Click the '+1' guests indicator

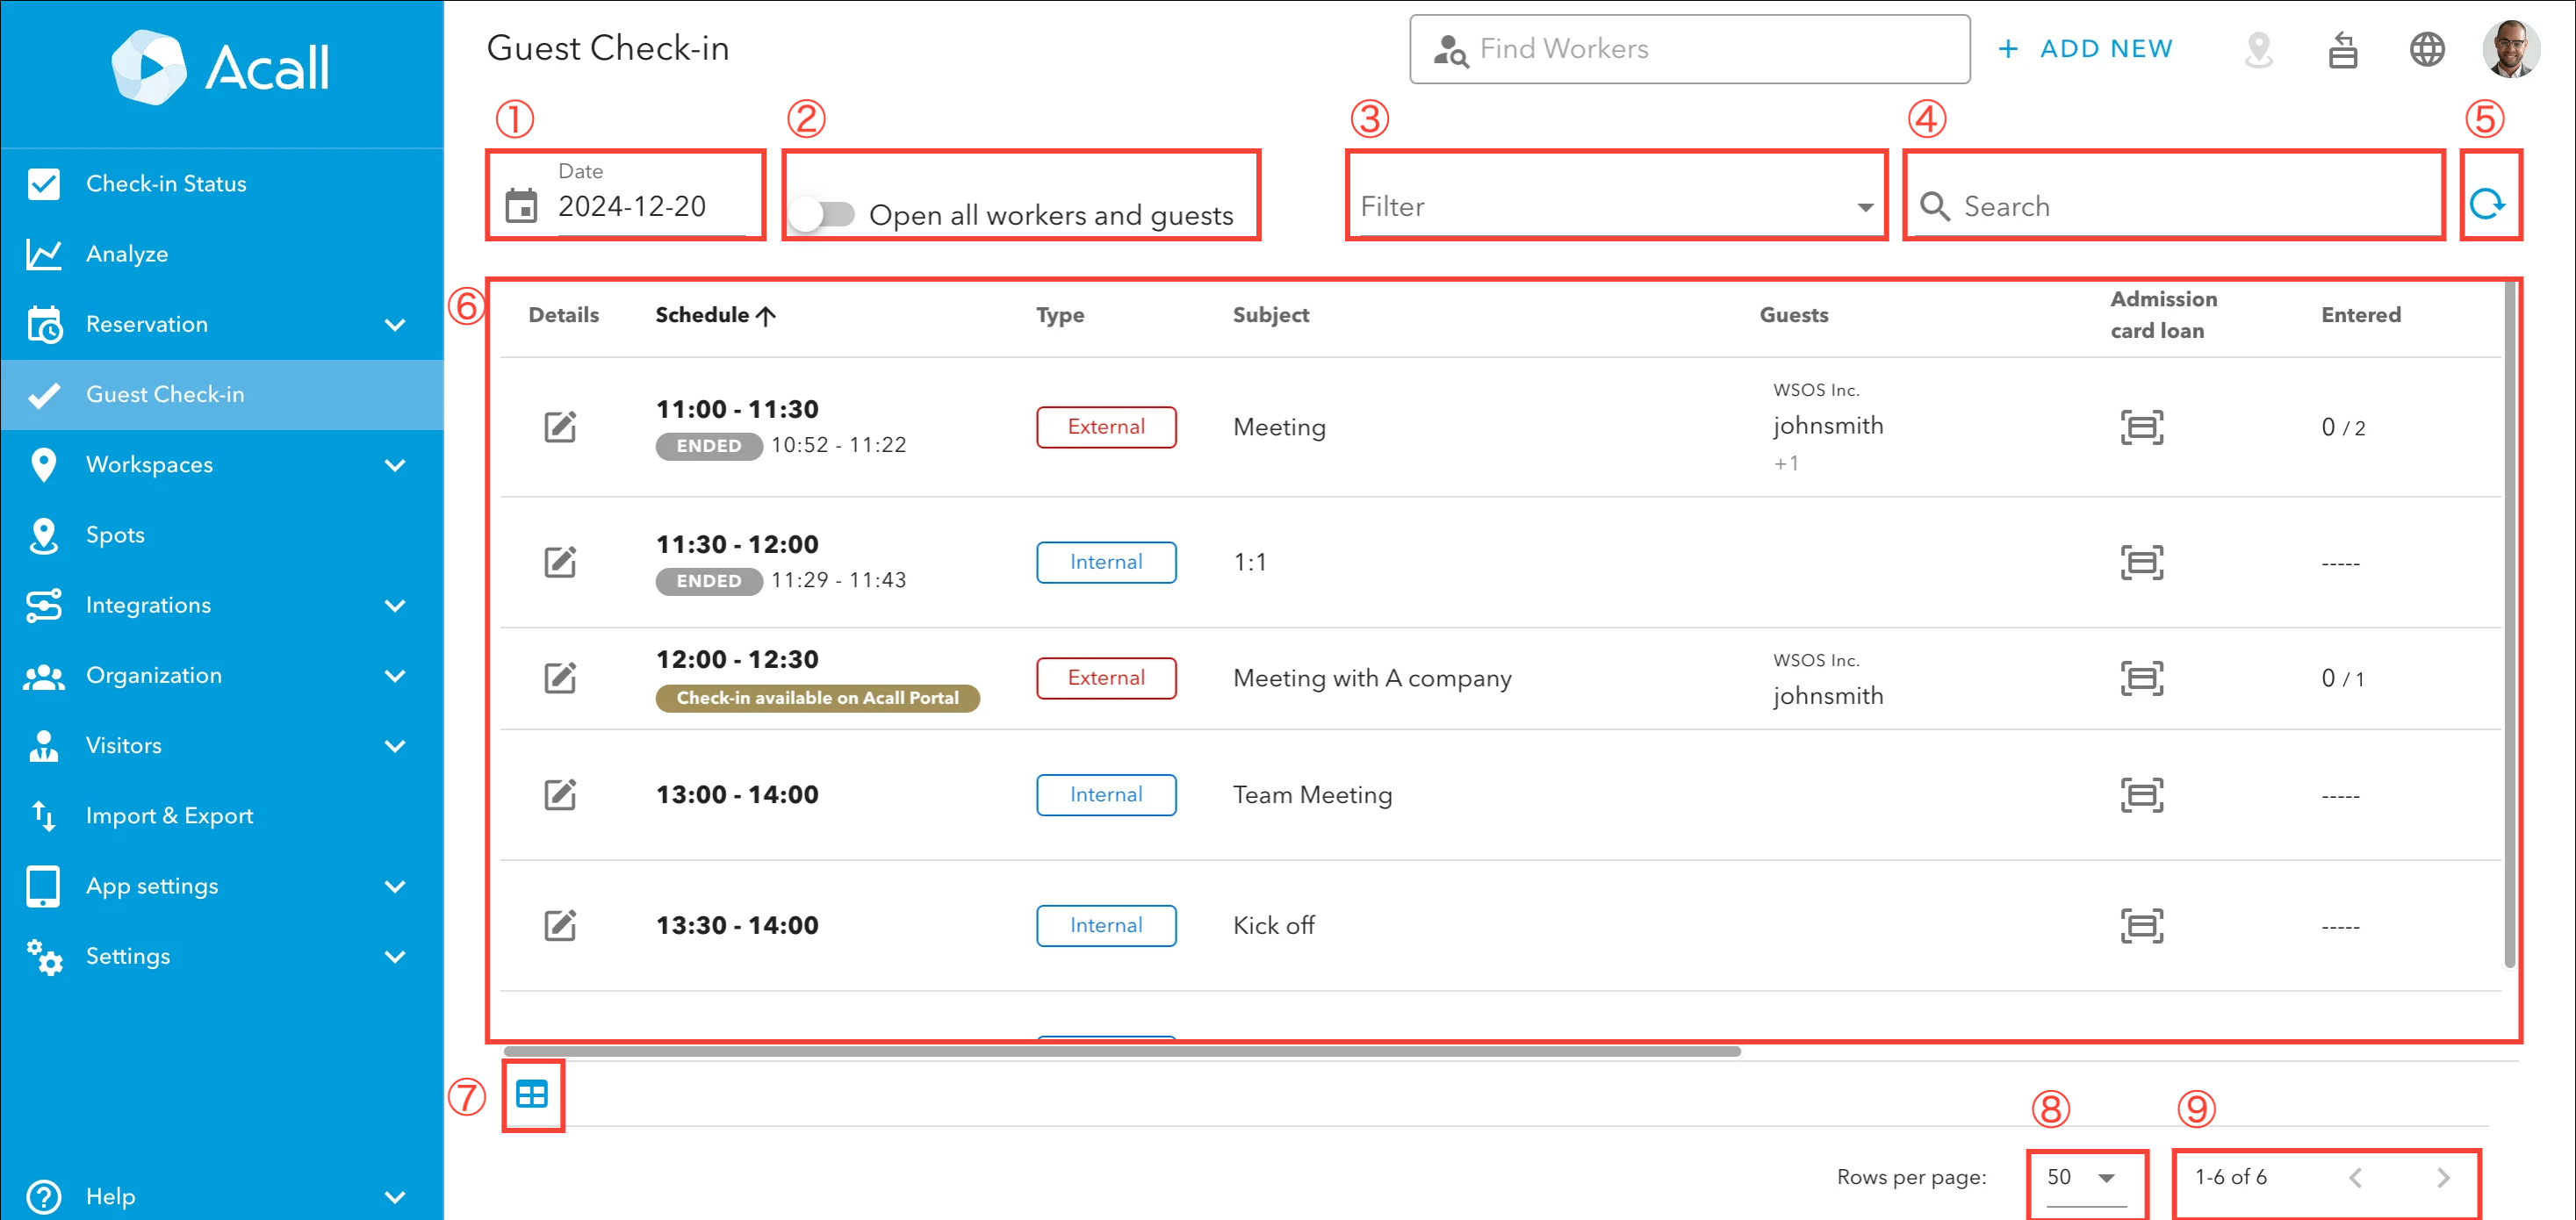point(1786,463)
